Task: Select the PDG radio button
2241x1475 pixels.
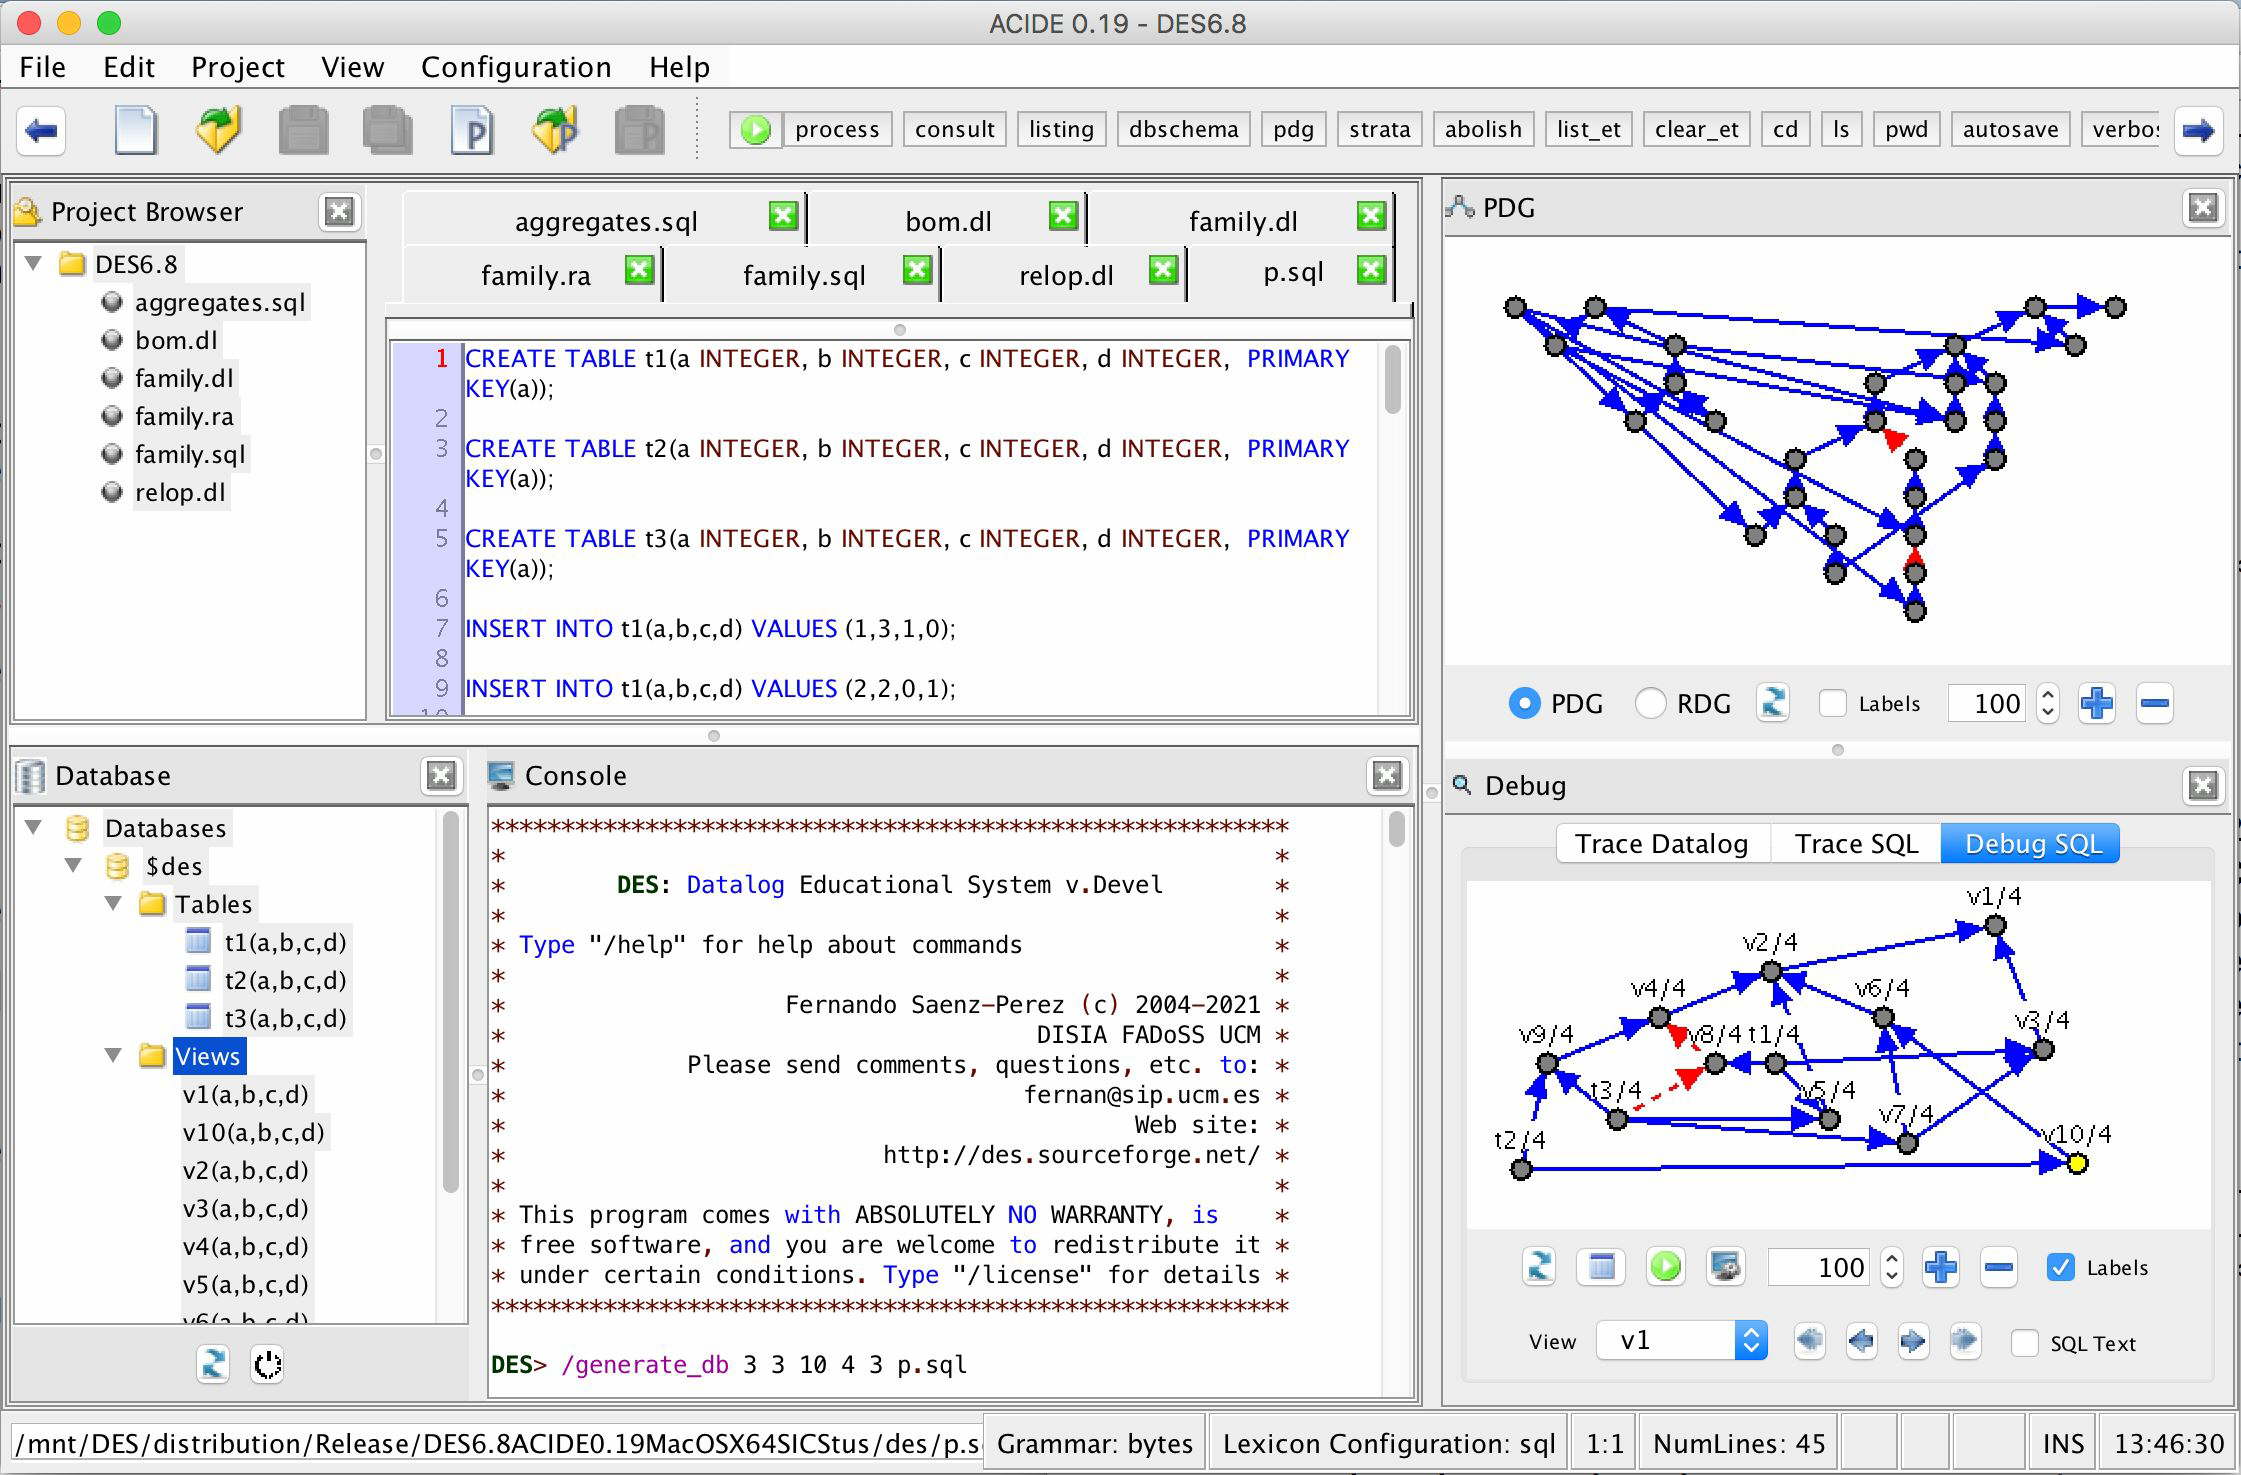Action: tap(1524, 703)
